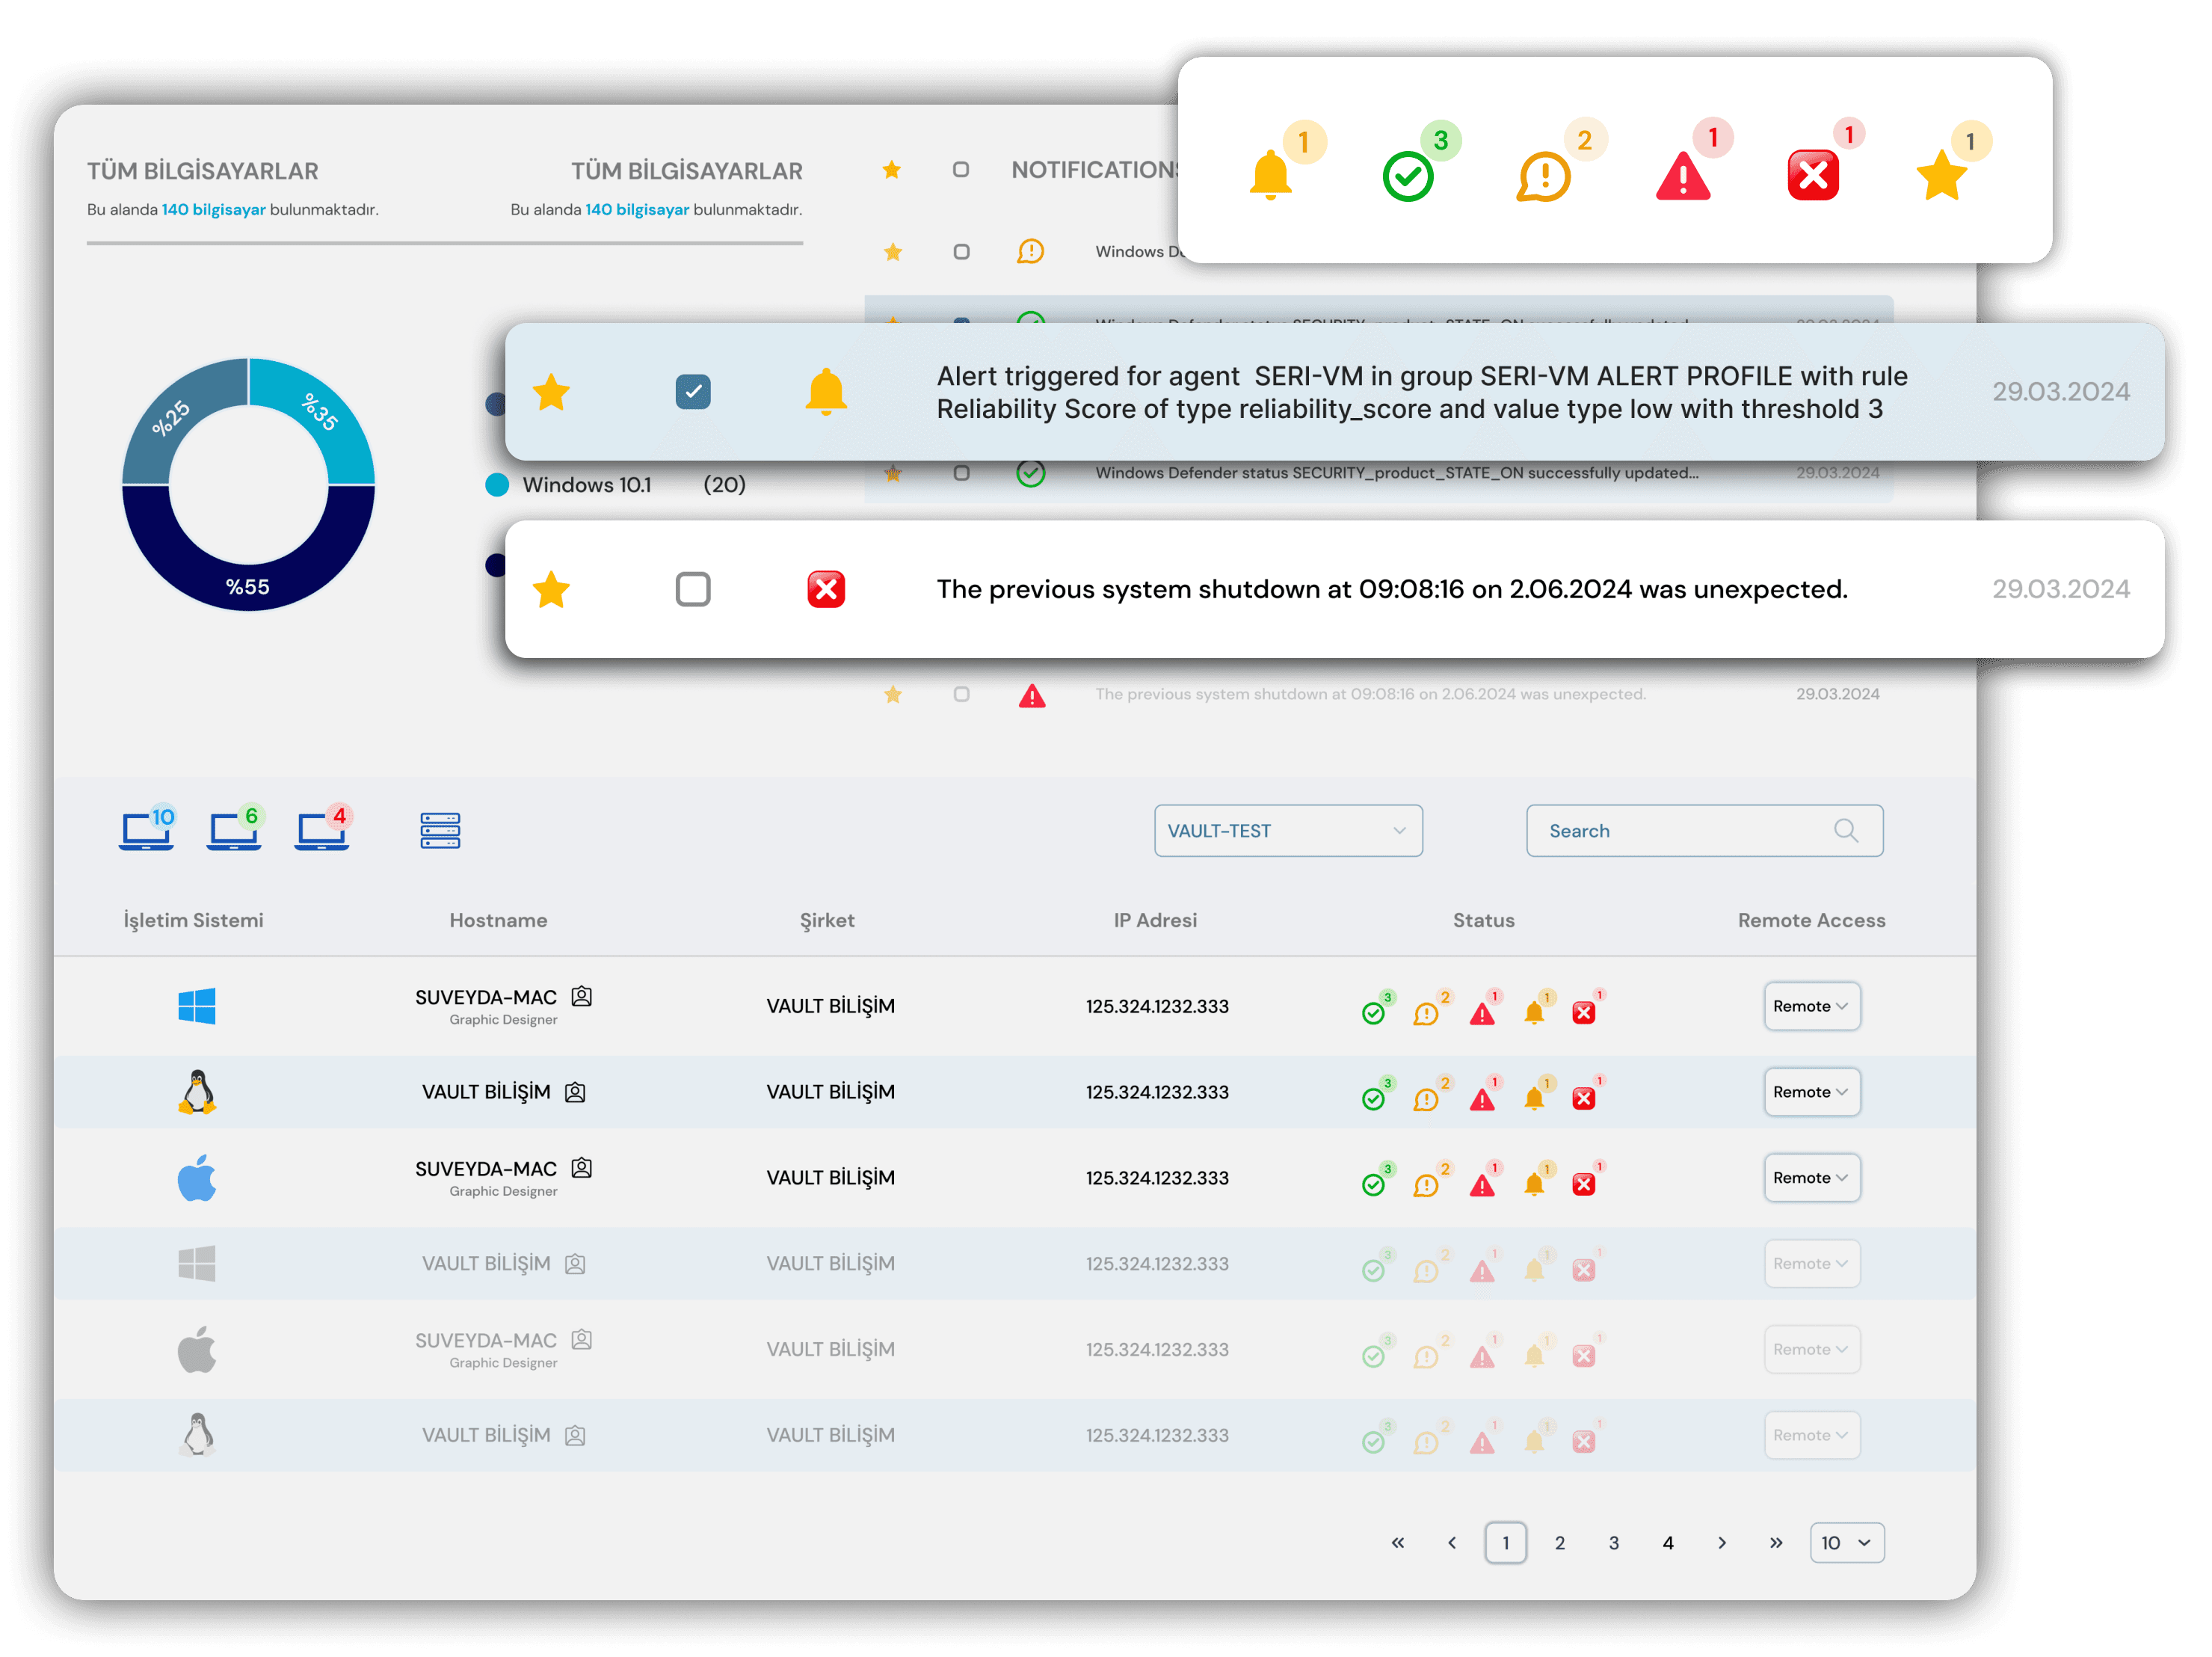Click the Search input field
2212x1657 pixels.
click(x=1697, y=830)
